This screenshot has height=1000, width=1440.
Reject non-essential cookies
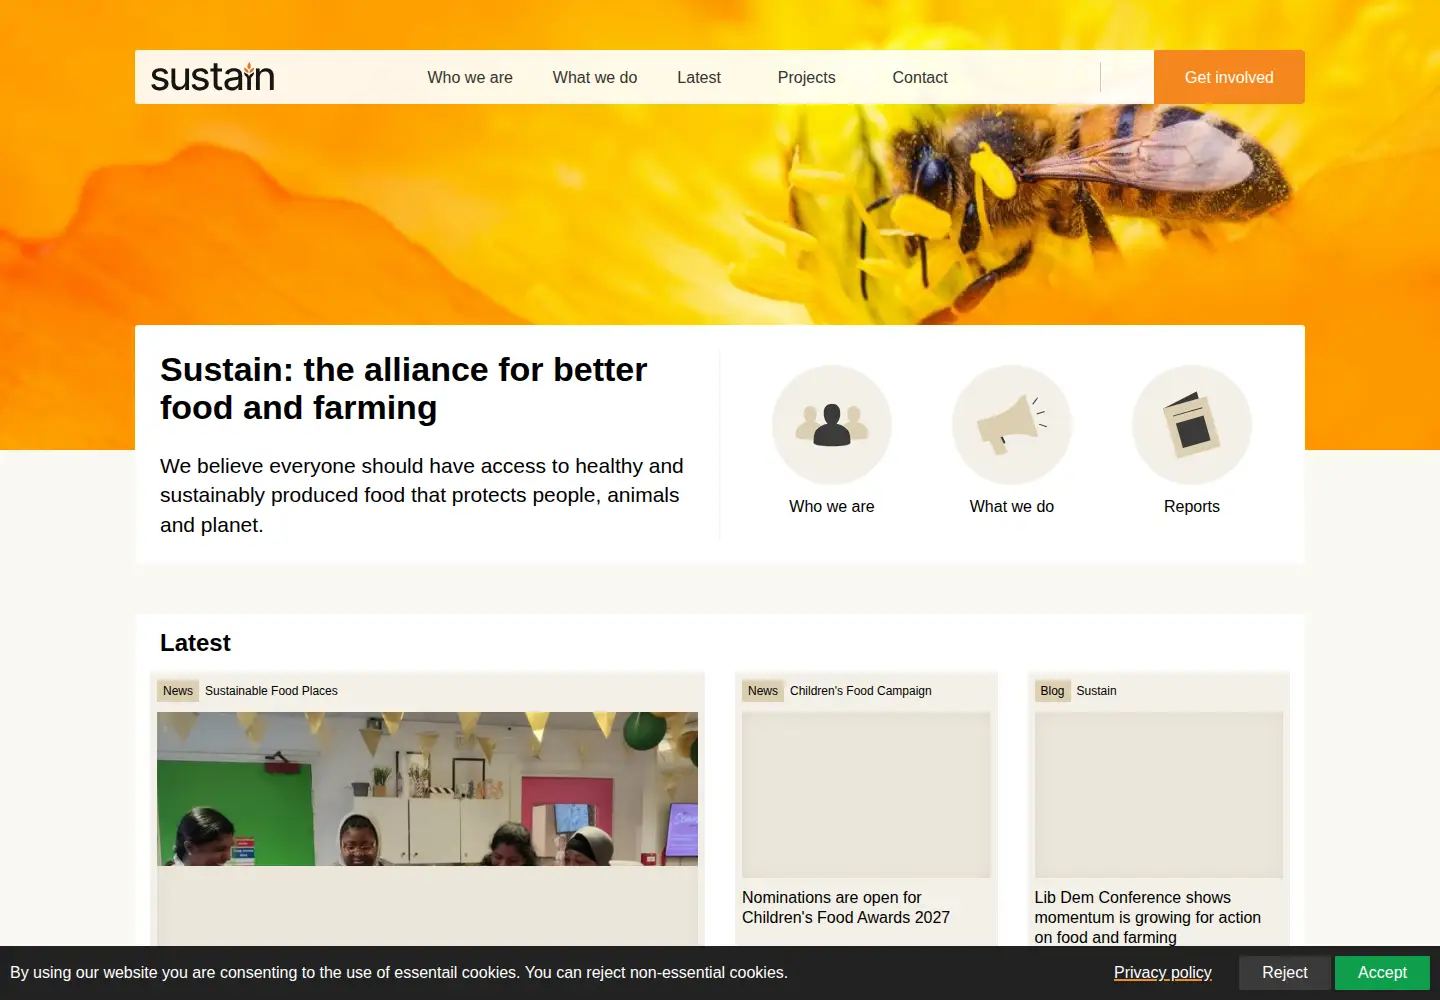[x=1285, y=973]
